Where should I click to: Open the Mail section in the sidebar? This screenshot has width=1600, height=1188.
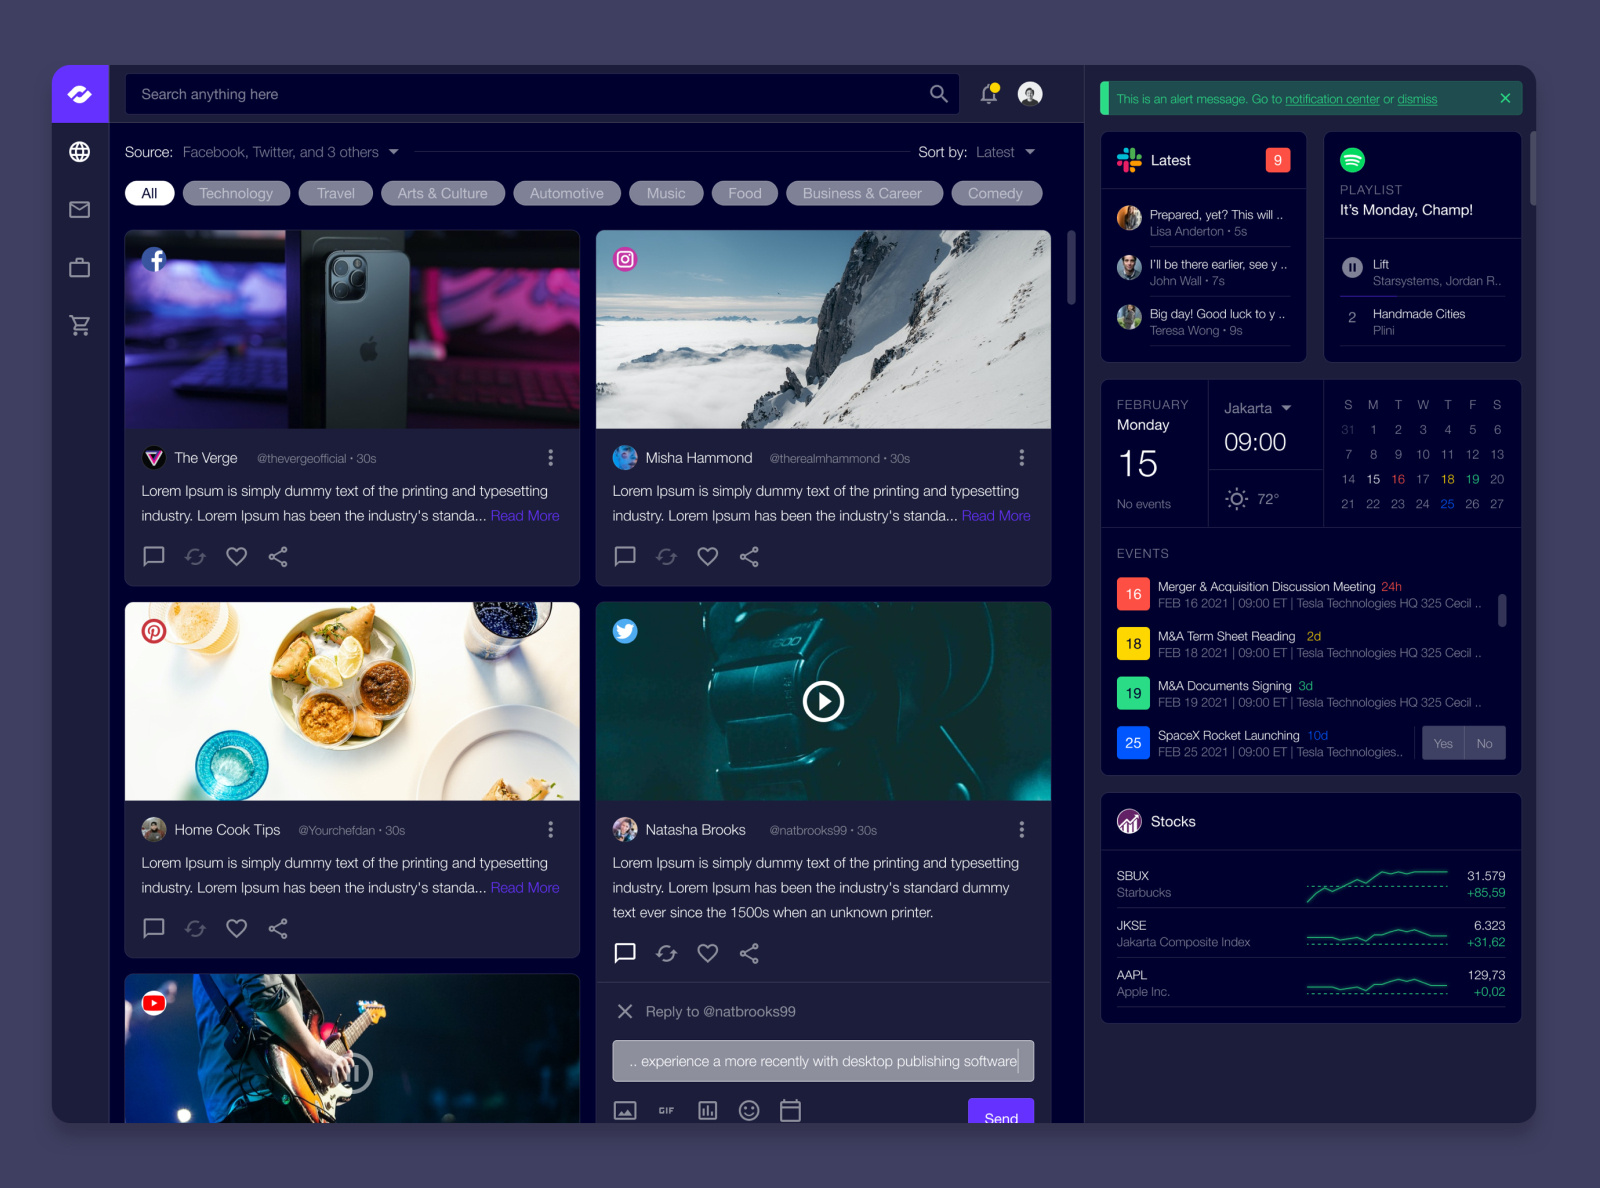pyautogui.click(x=79, y=210)
